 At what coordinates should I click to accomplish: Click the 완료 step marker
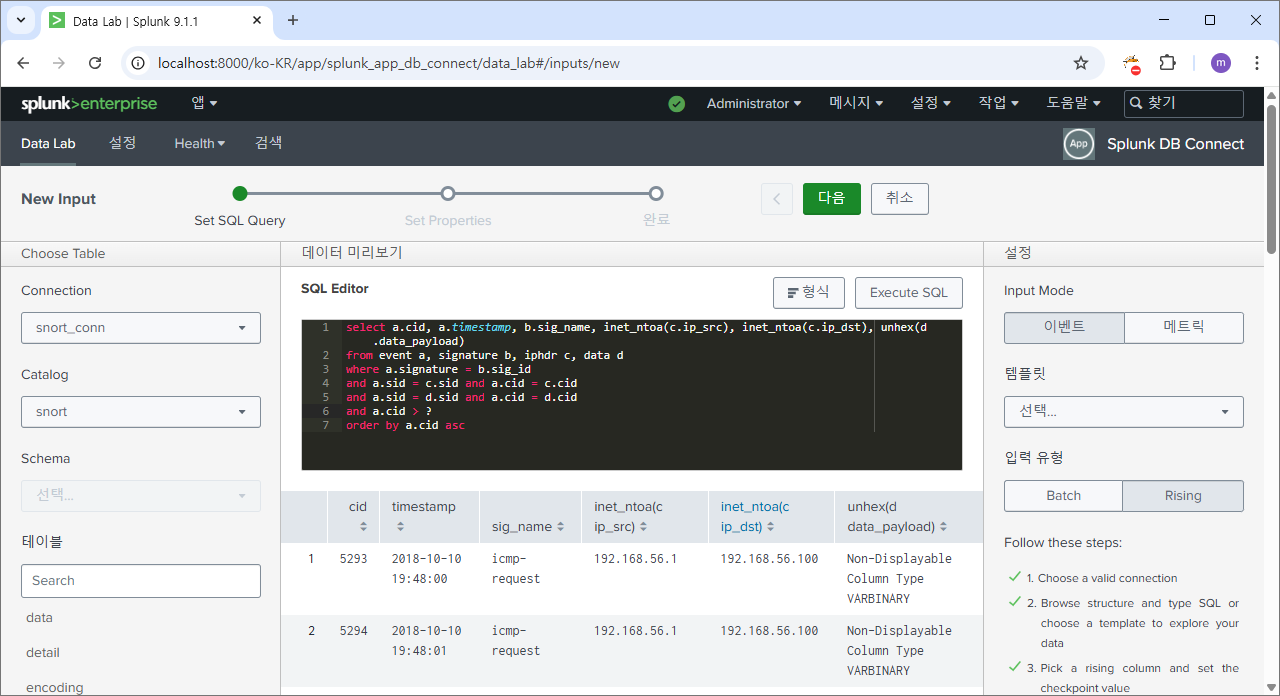point(656,194)
